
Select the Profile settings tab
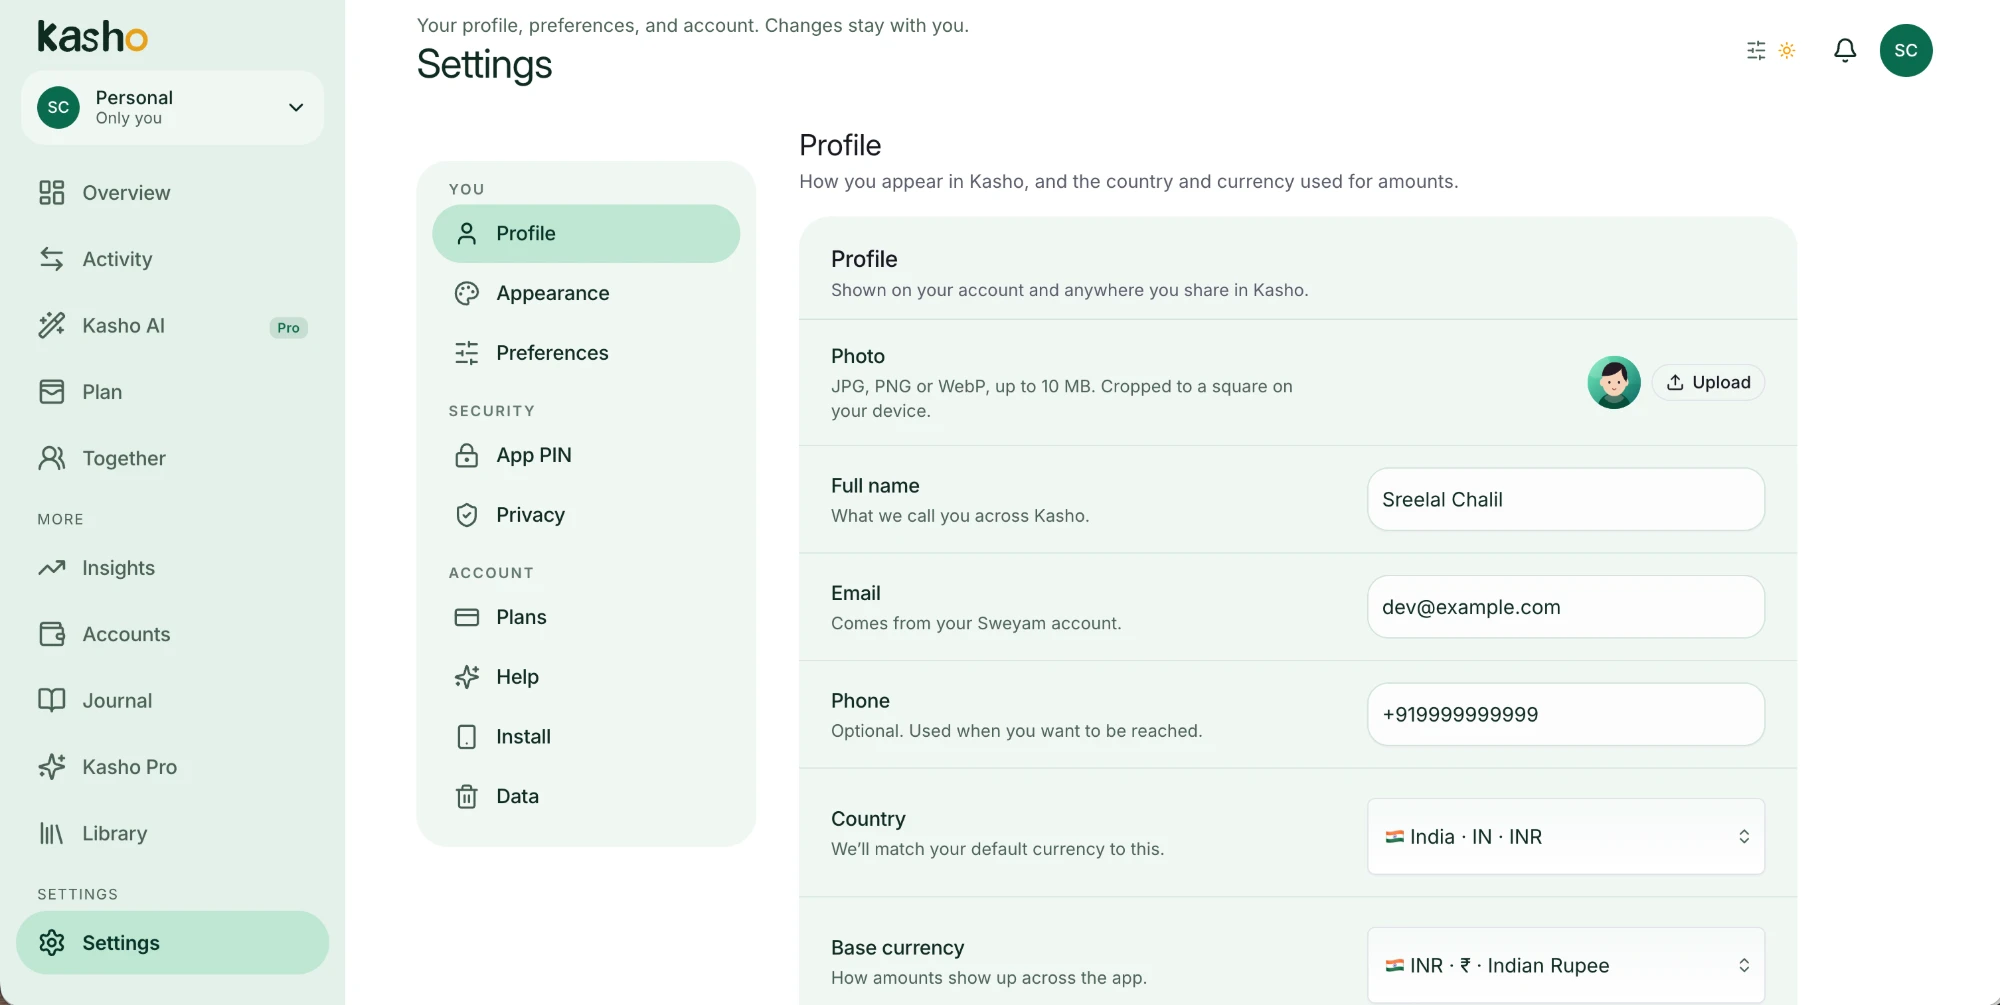pyautogui.click(x=586, y=234)
